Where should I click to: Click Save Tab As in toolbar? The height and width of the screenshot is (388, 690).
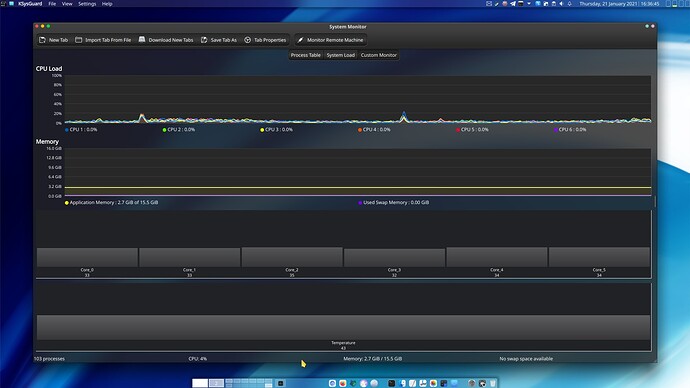[x=219, y=40]
